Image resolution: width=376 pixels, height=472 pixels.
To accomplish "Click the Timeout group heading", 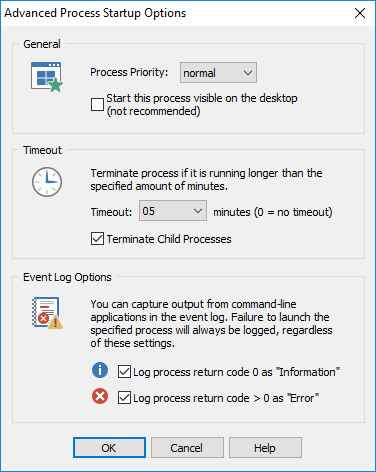I will (42, 150).
